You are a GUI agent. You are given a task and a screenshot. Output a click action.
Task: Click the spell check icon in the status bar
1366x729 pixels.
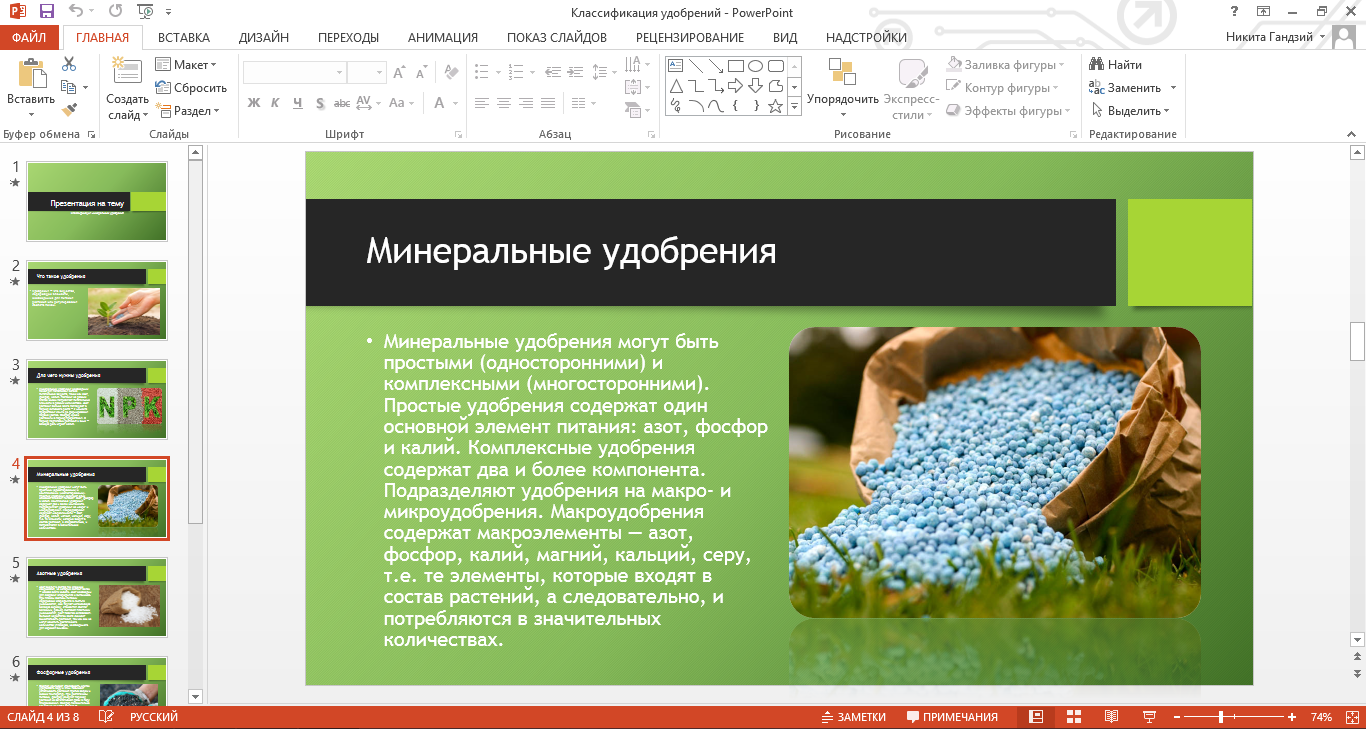pos(107,717)
